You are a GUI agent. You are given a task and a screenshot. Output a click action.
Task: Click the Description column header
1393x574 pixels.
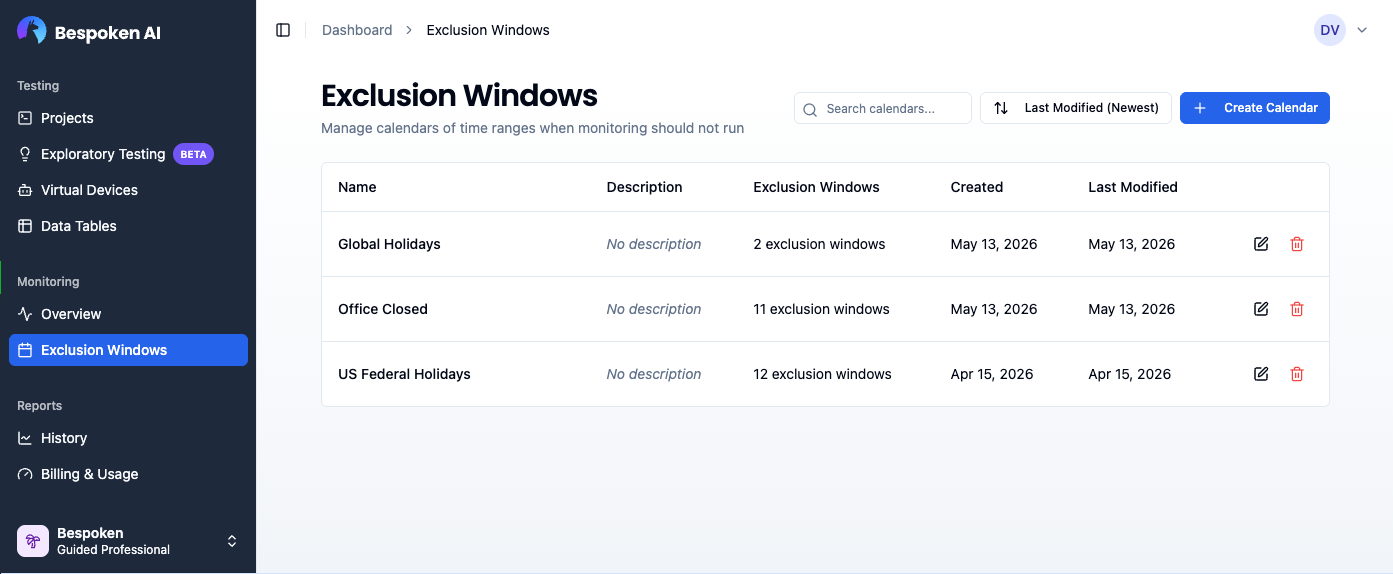pyautogui.click(x=645, y=187)
